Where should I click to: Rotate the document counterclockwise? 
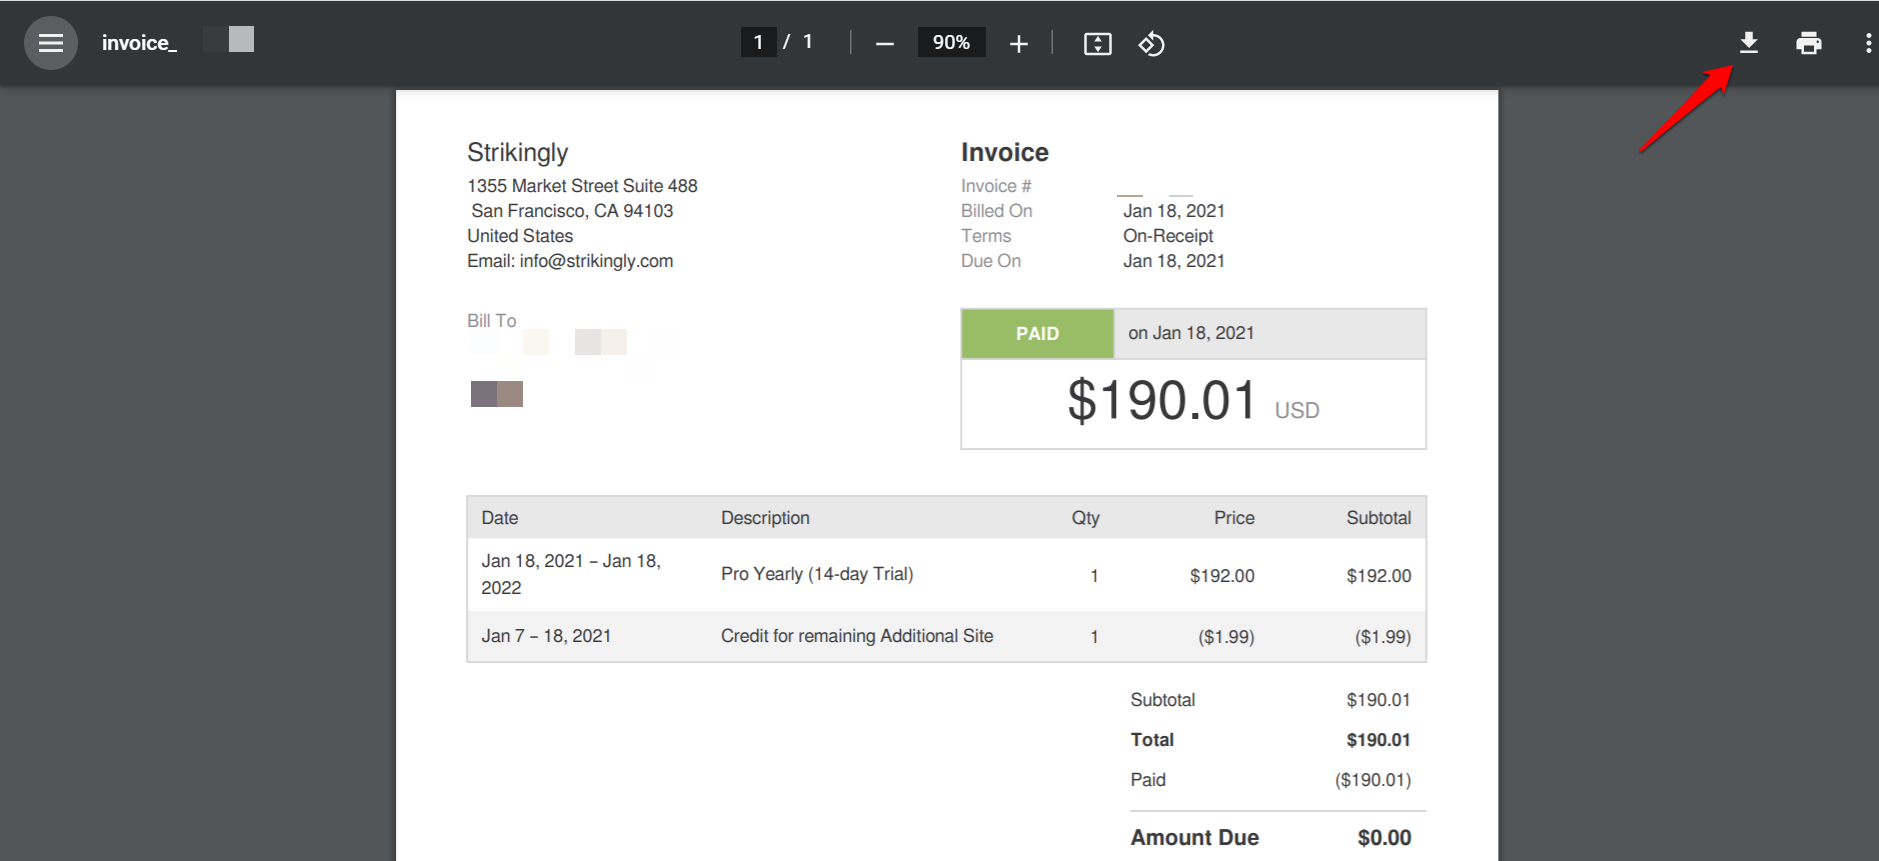[x=1151, y=44]
